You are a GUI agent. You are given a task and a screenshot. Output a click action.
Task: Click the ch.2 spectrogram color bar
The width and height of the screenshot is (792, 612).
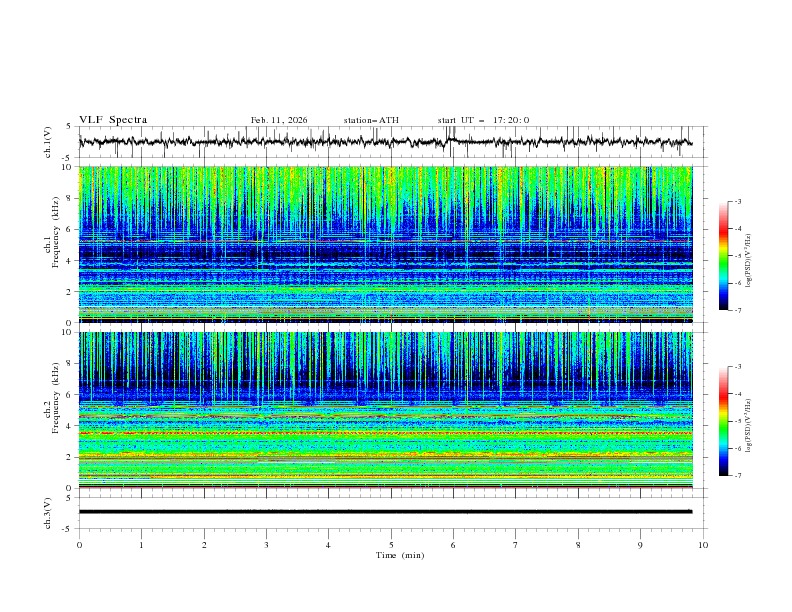(x=723, y=421)
